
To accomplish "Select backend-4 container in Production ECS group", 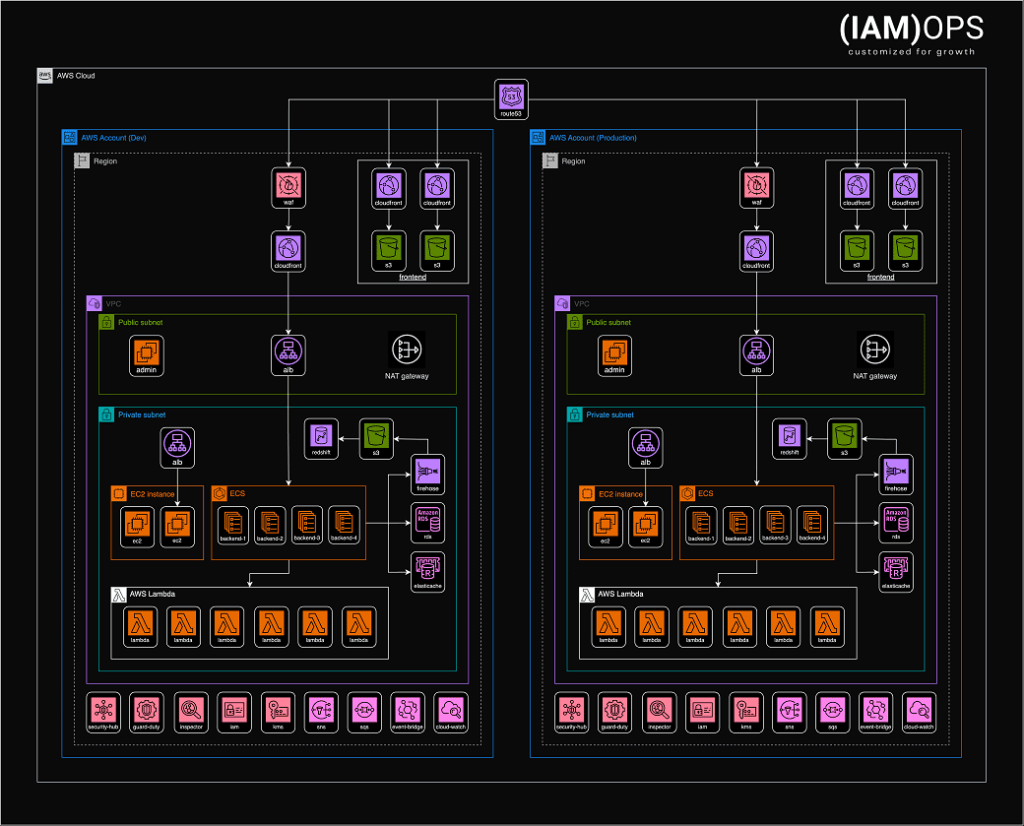I will click(812, 522).
